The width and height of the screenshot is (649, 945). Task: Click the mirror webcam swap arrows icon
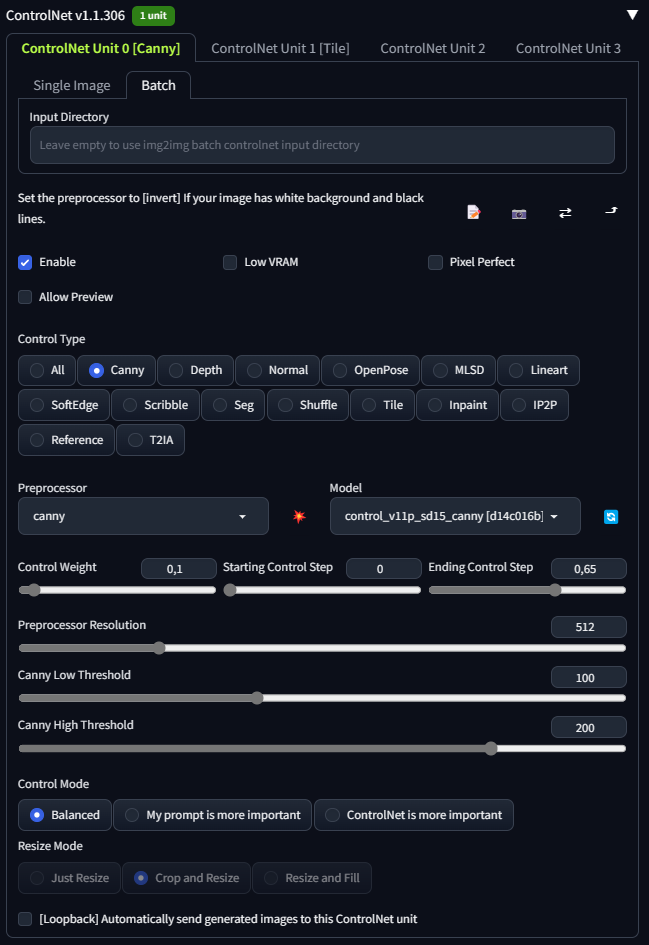point(565,213)
